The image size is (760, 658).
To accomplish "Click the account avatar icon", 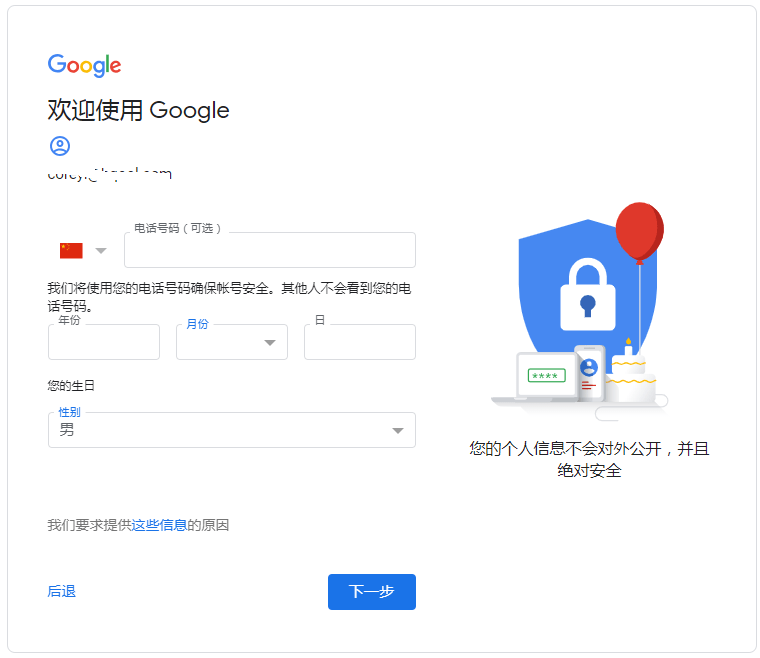I will tap(60, 146).
